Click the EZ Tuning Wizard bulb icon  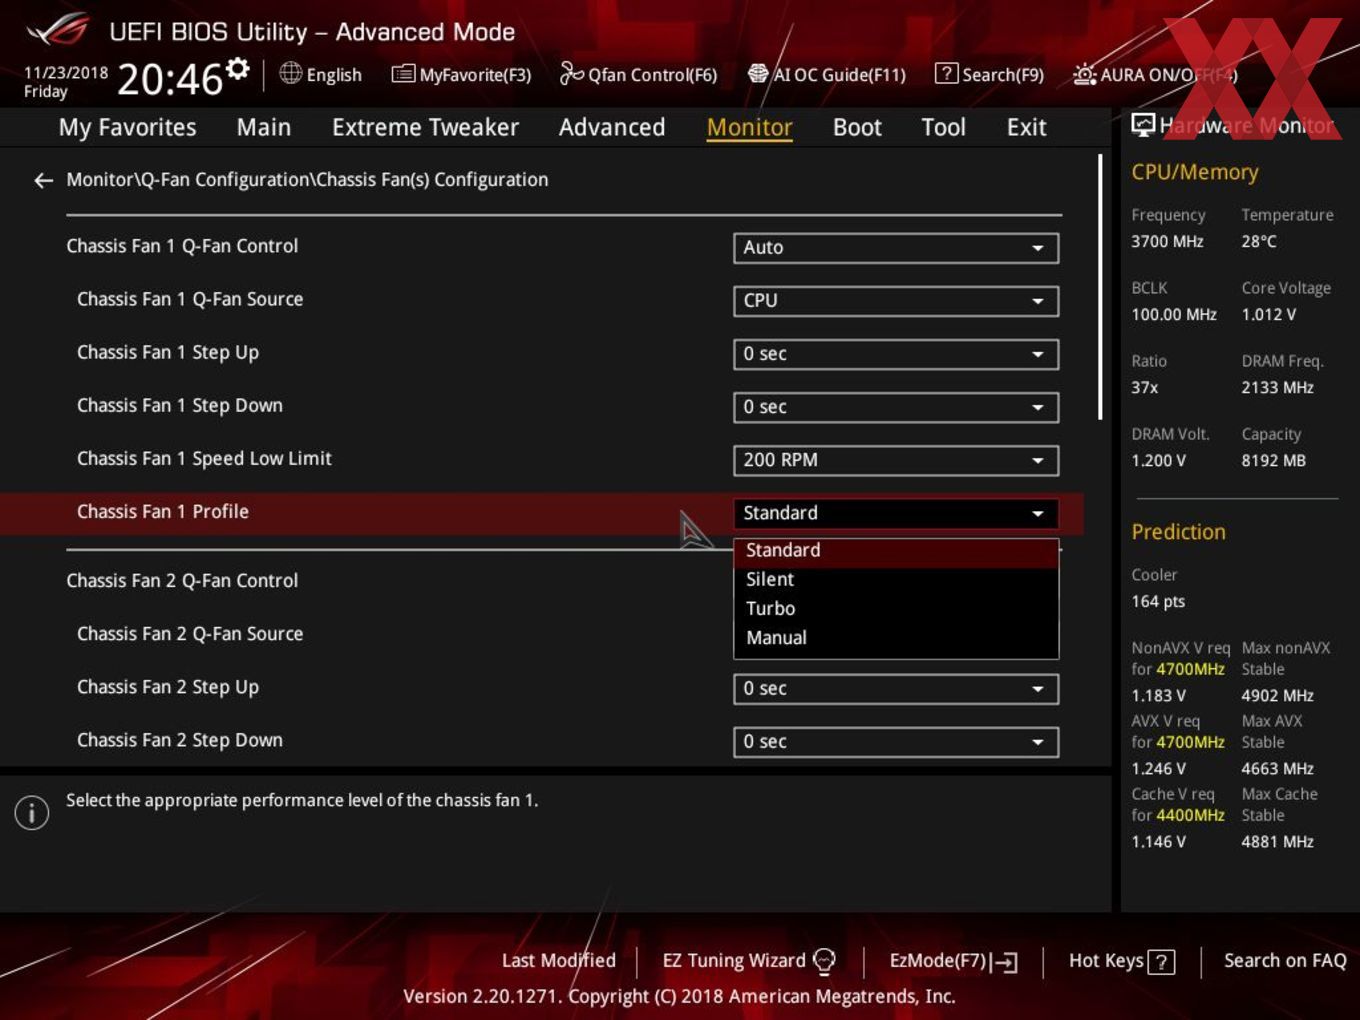click(x=824, y=961)
